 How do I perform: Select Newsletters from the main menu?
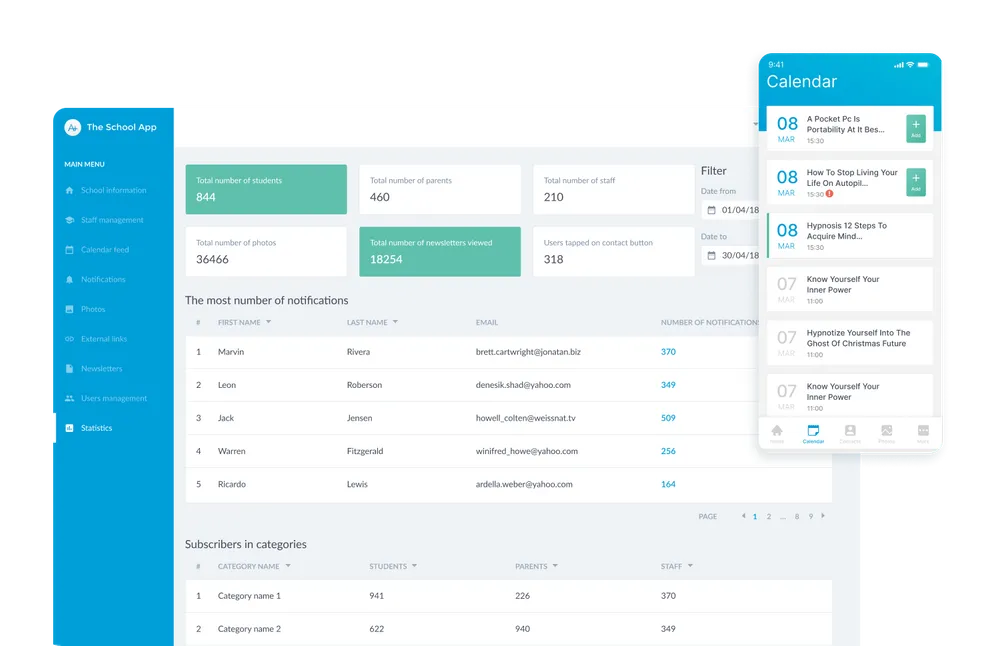[x=101, y=369]
